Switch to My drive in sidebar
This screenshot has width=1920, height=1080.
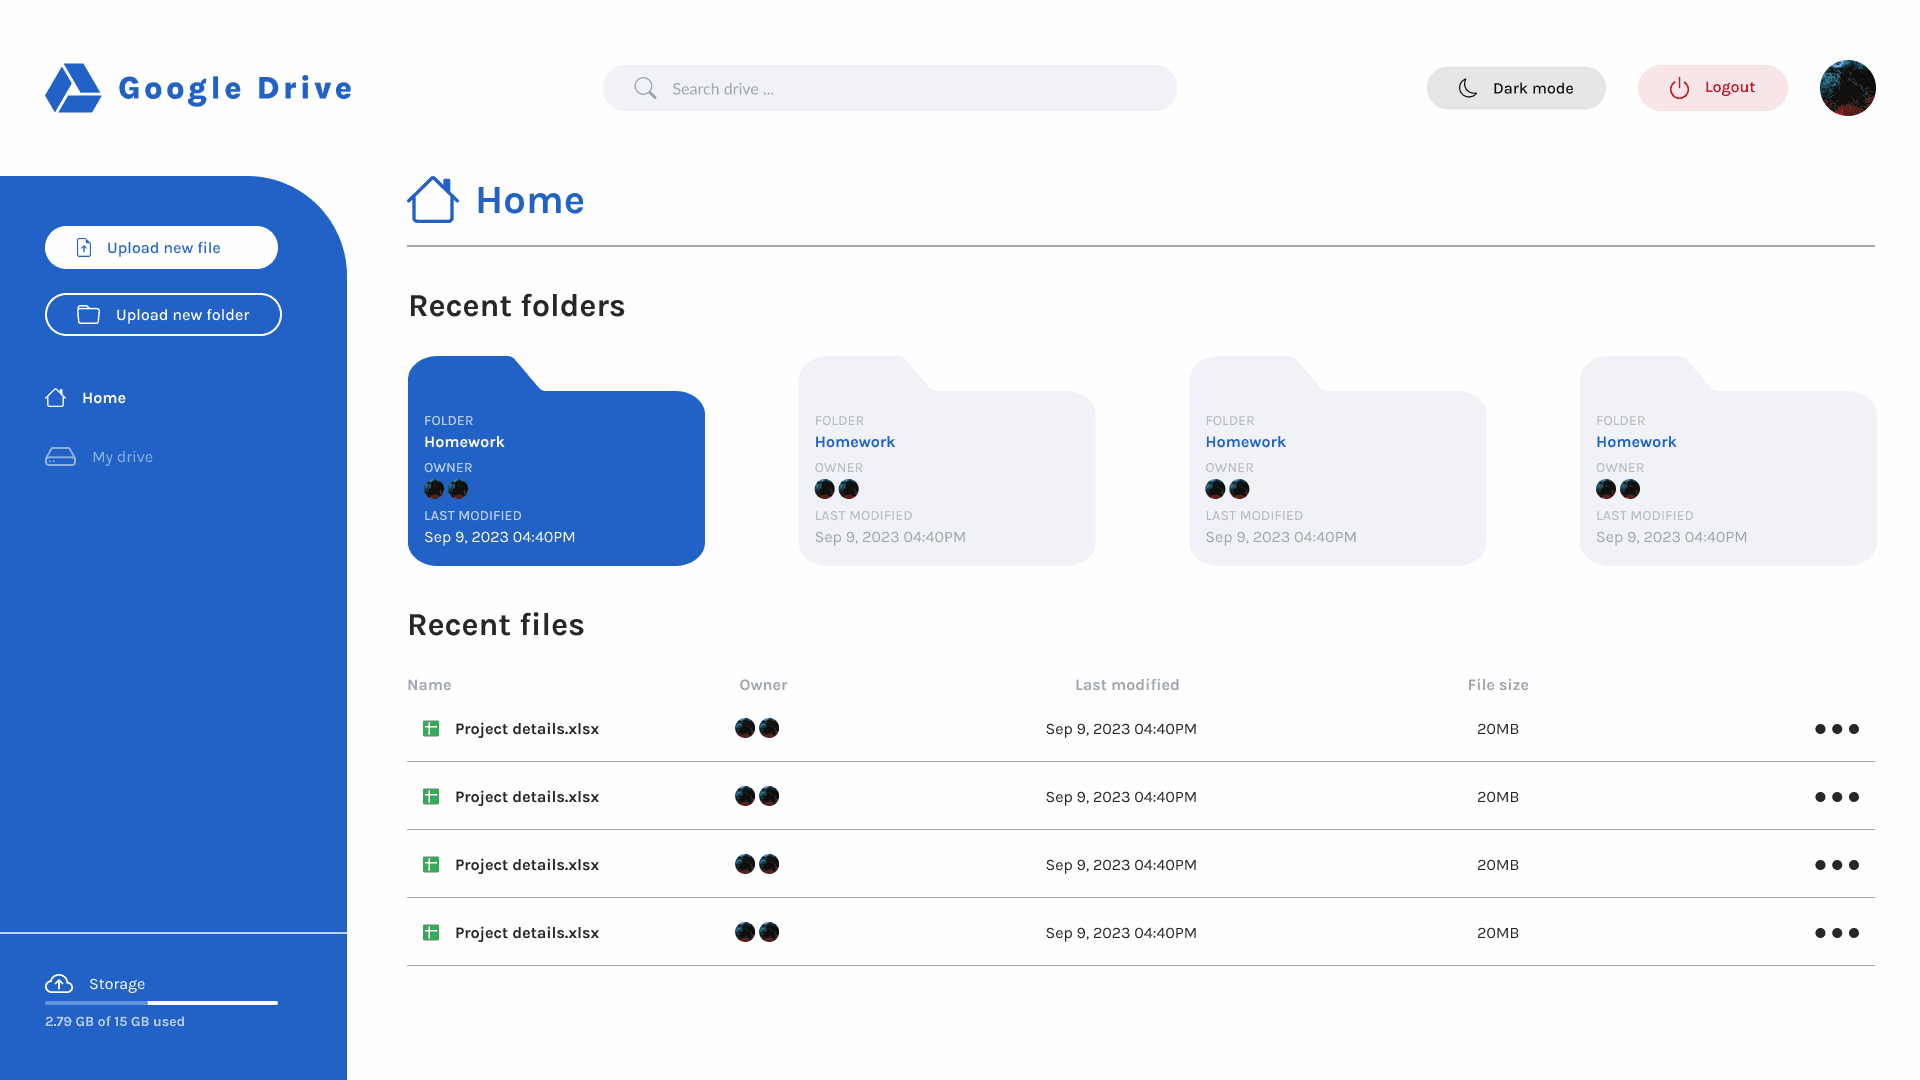click(x=122, y=457)
